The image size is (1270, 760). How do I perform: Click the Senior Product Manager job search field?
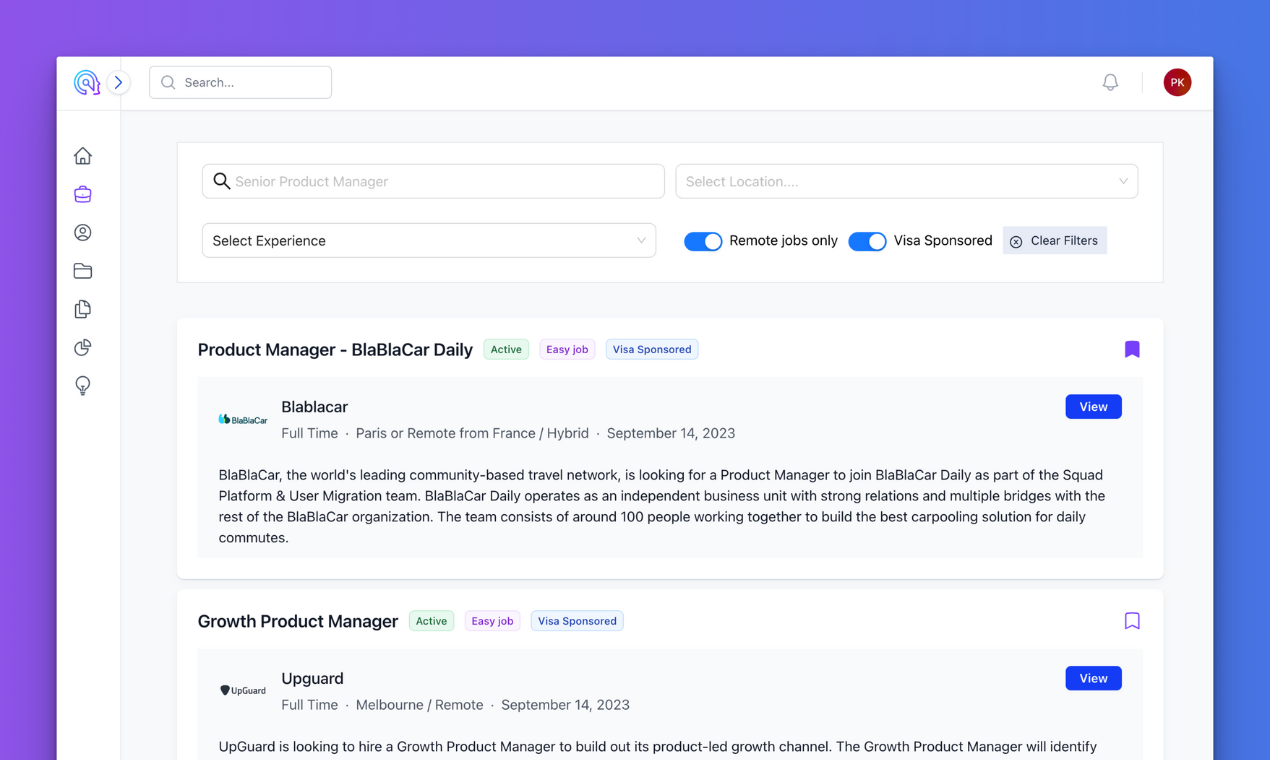click(433, 181)
